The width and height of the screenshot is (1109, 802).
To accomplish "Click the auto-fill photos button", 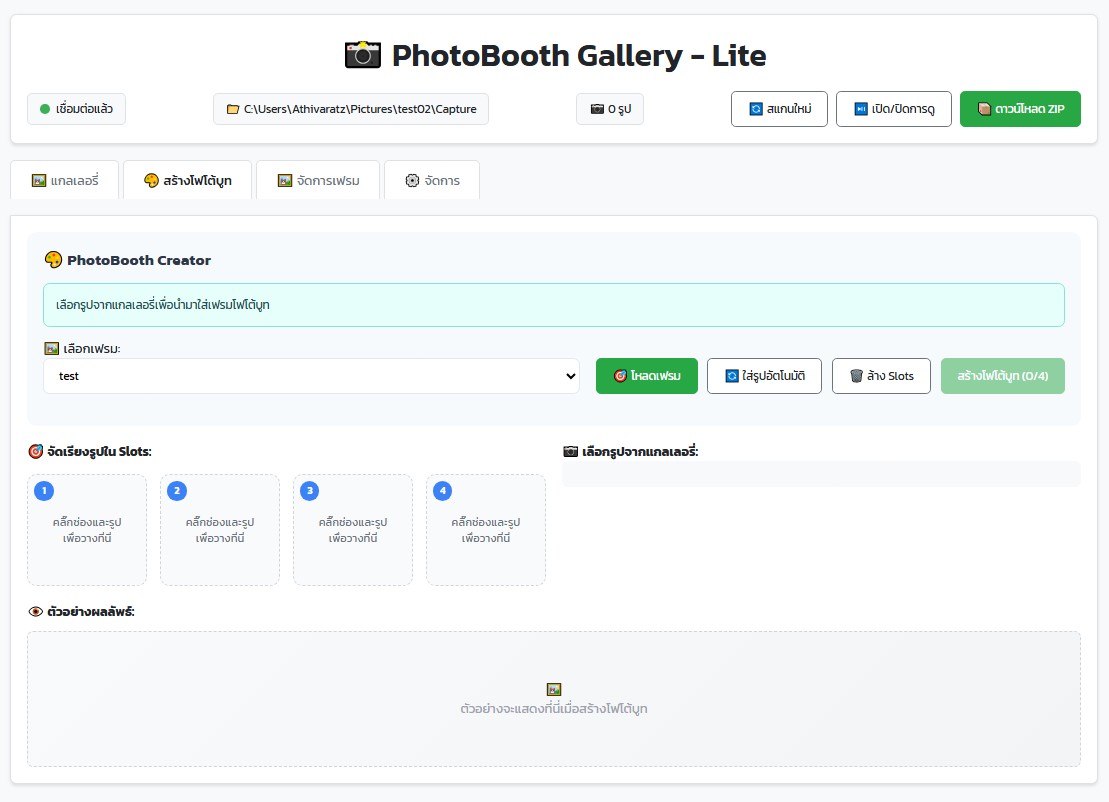I will [765, 376].
